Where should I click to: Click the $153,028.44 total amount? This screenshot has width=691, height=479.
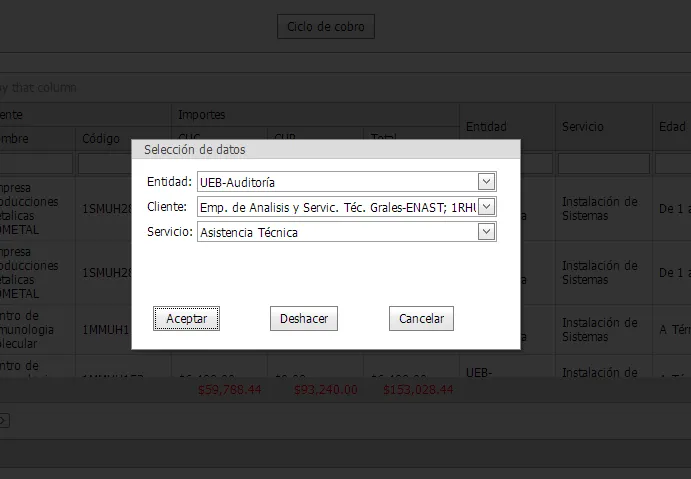418,390
